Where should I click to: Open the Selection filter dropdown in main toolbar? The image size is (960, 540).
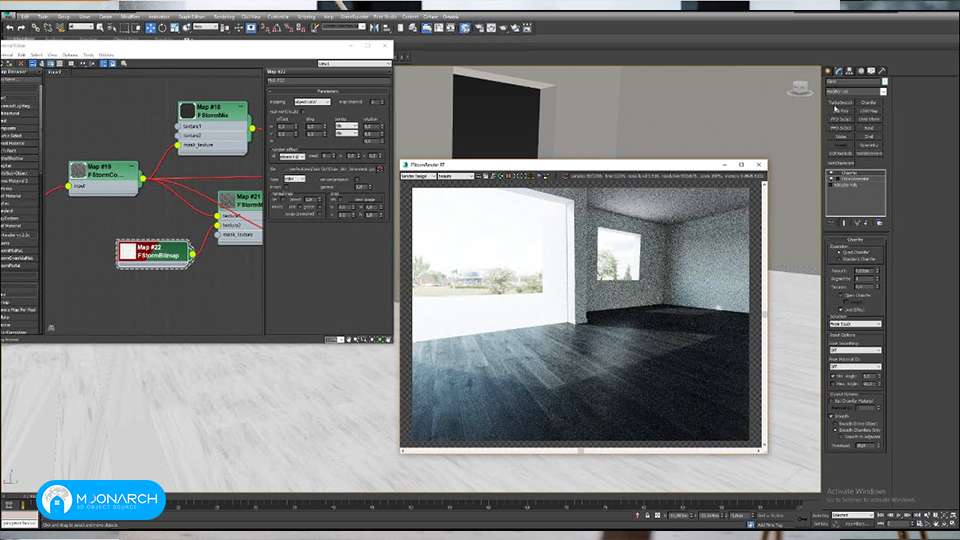[81, 27]
